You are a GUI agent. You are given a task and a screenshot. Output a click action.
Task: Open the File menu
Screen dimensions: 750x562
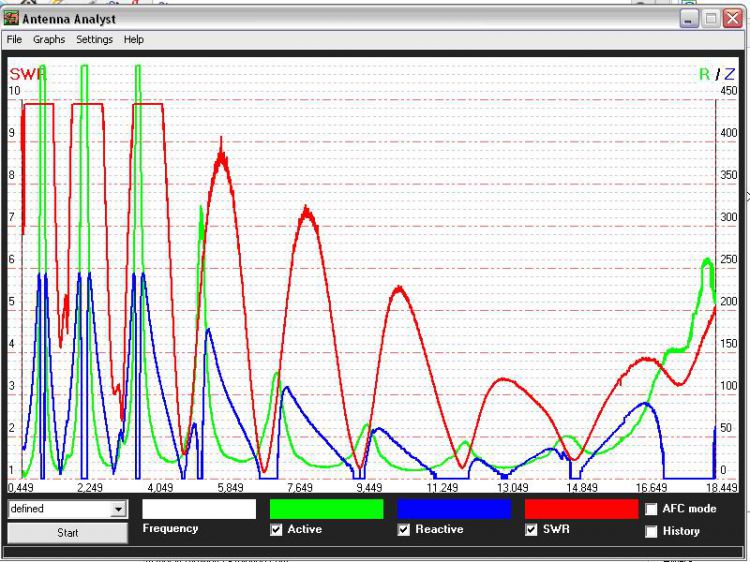click(14, 39)
